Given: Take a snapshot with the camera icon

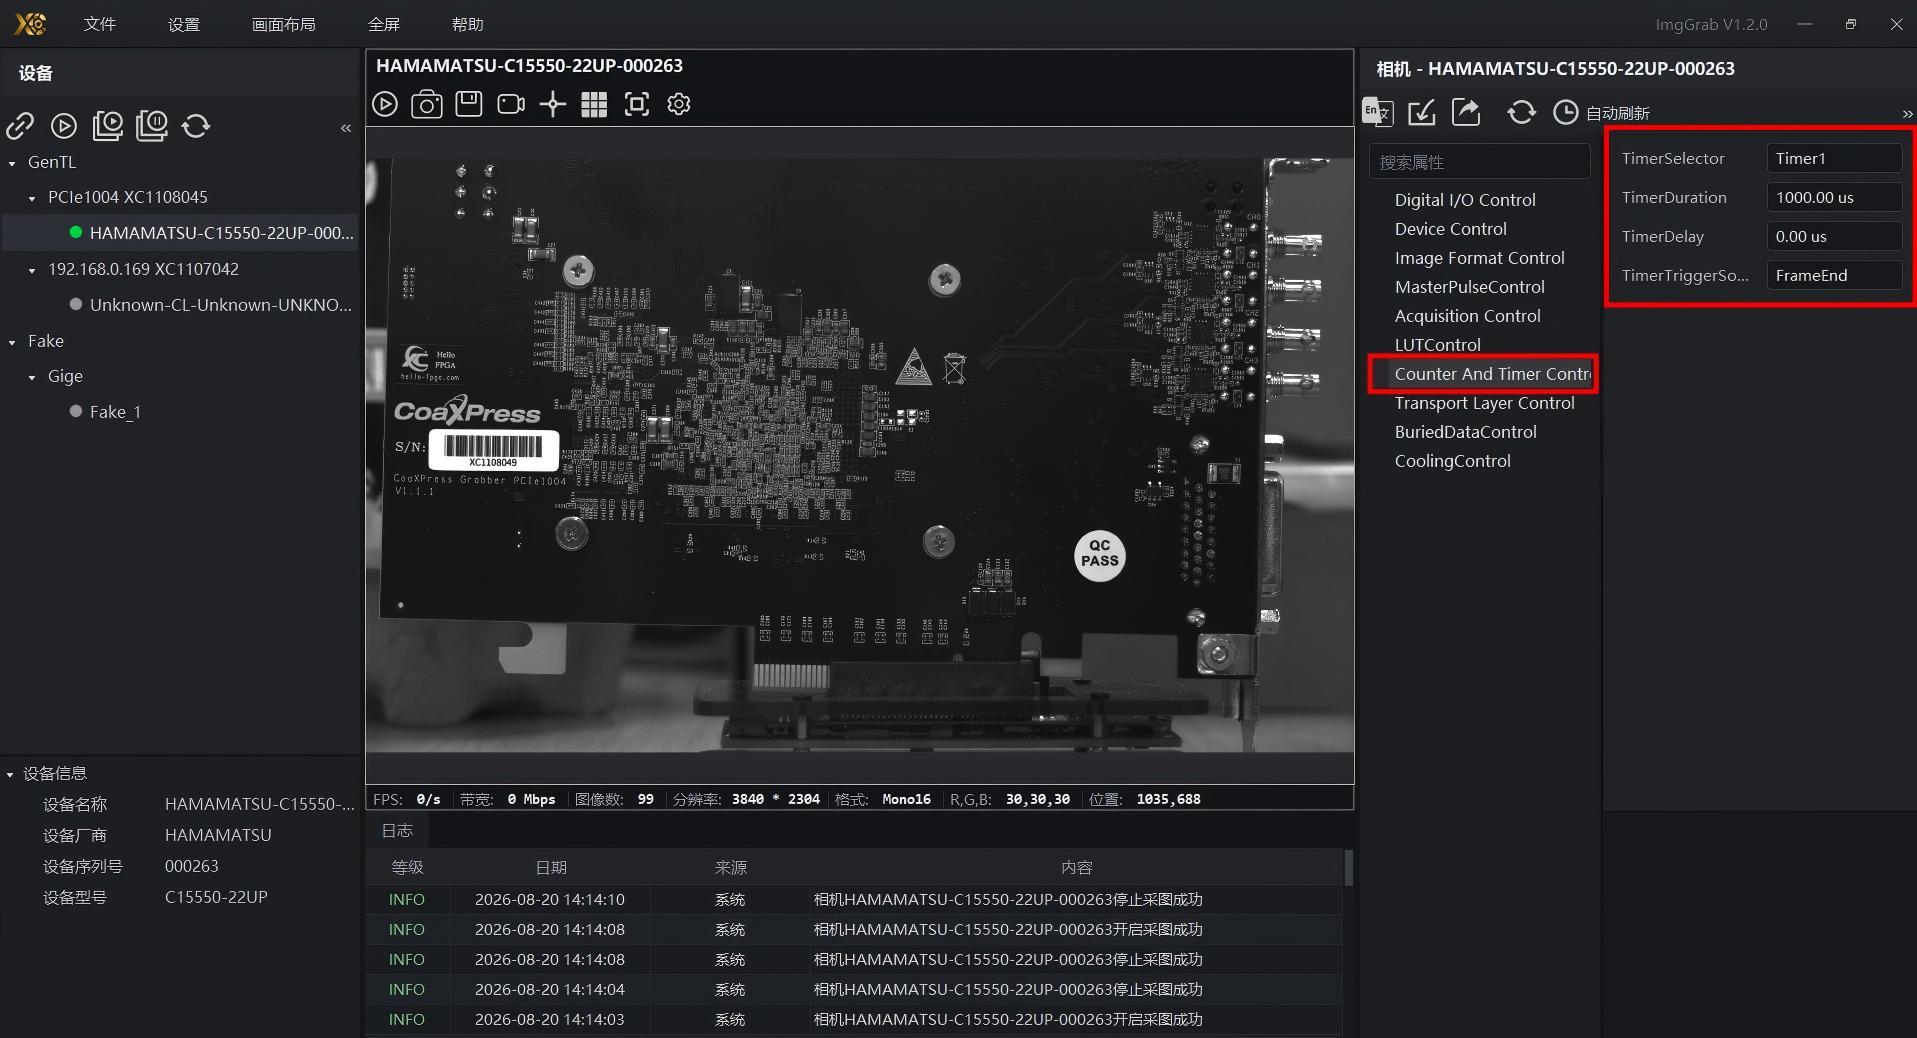Looking at the screenshot, I should pos(427,104).
